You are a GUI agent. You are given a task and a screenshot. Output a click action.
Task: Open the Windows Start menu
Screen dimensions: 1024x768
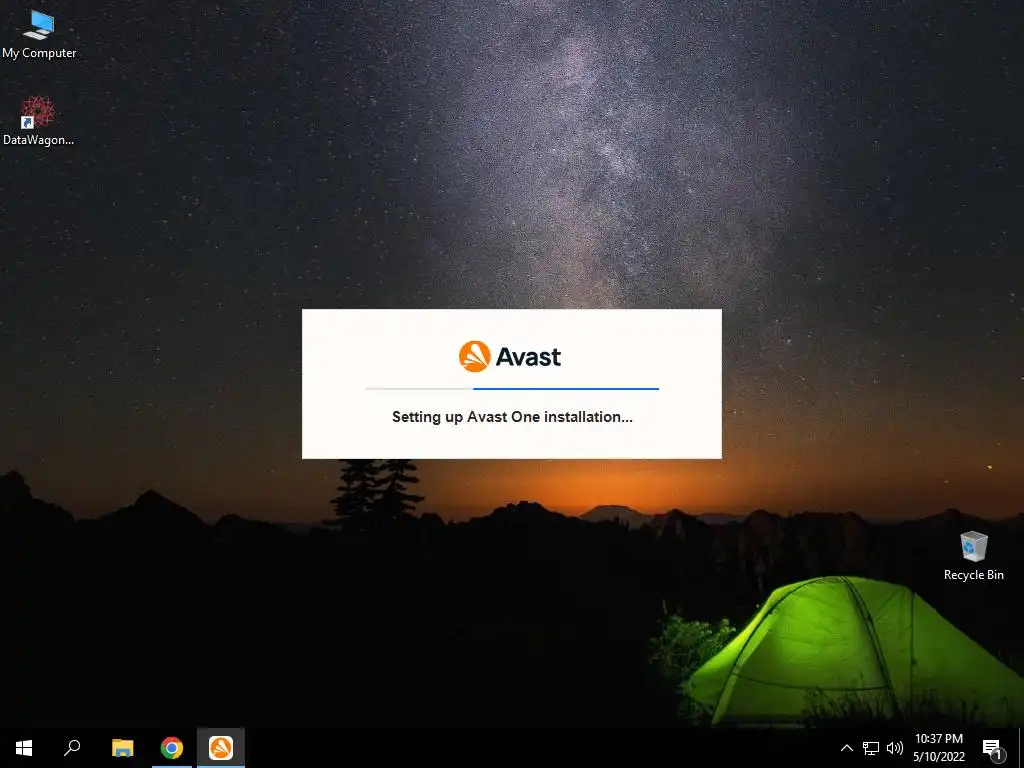24,748
